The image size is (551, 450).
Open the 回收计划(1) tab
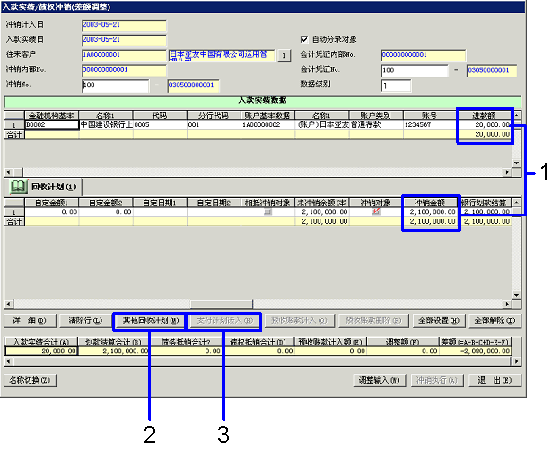(x=45, y=187)
